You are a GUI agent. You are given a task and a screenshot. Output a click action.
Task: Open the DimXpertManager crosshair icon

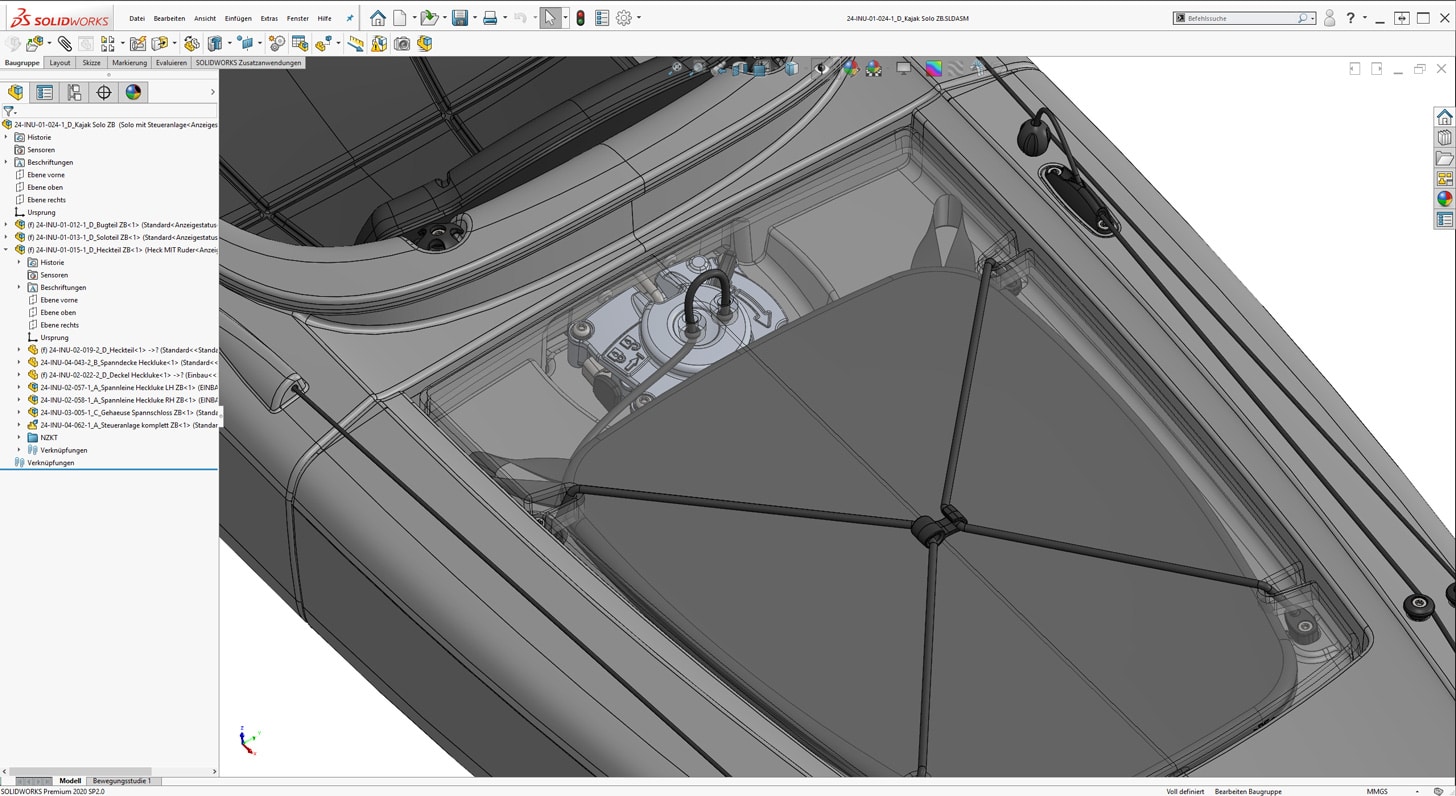(104, 92)
